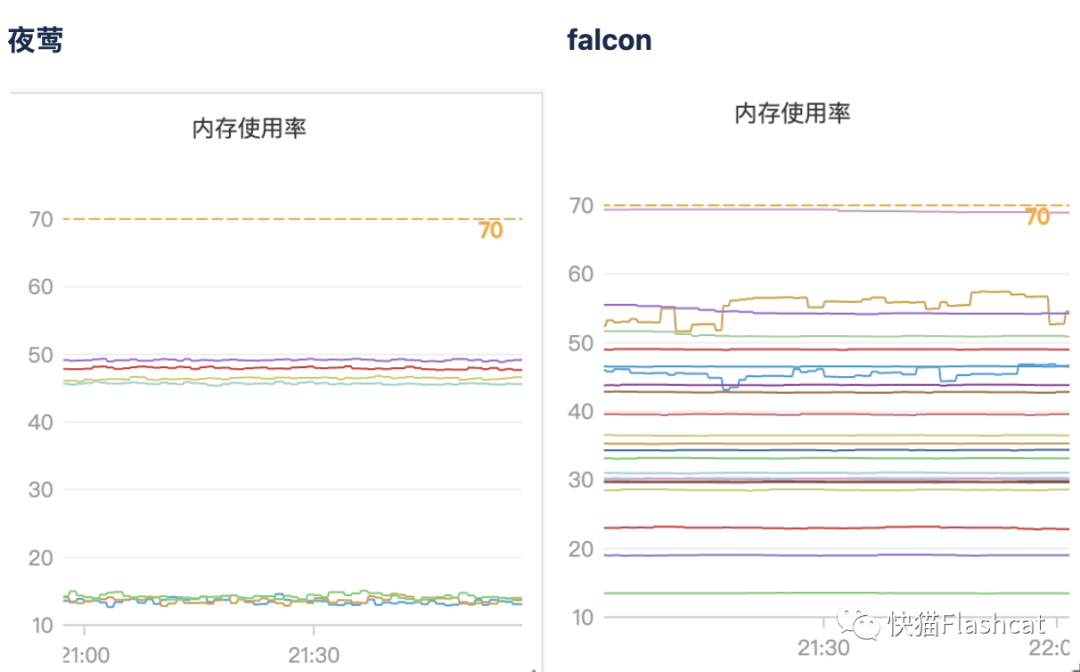Click the lowest green line in falcon chart
Image resolution: width=1080 pixels, height=672 pixels.
(800, 593)
